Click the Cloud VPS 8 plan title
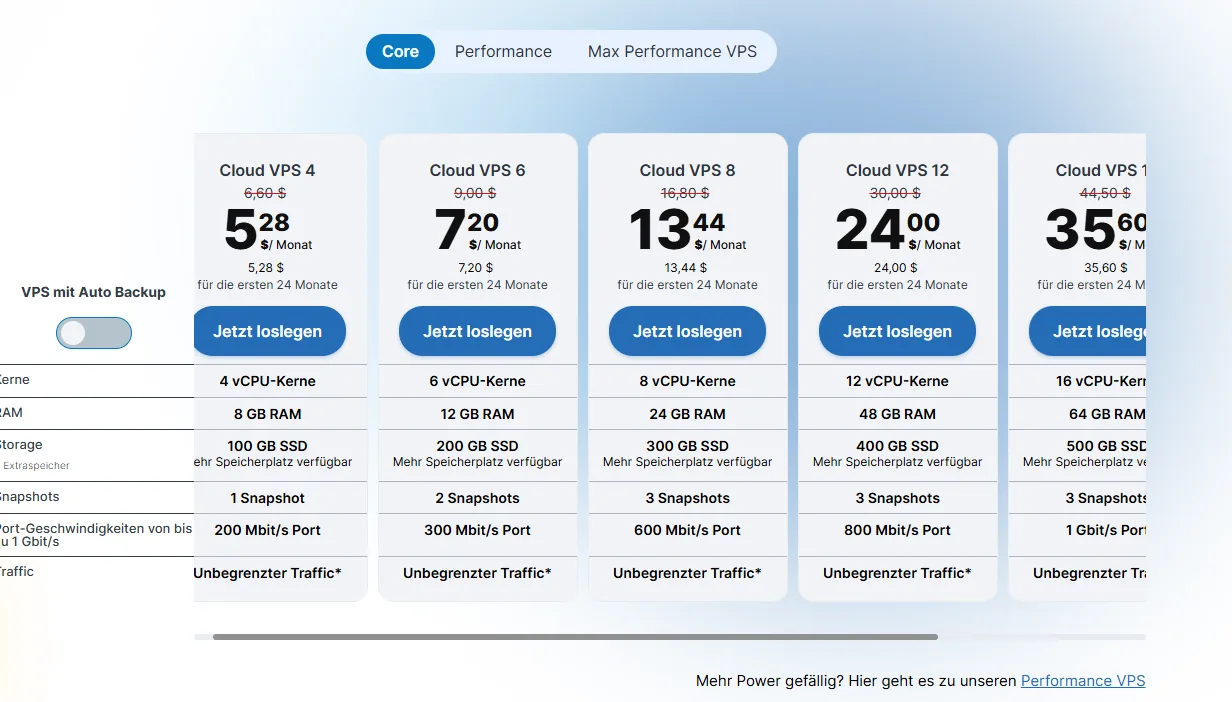Image resolution: width=1232 pixels, height=702 pixels. click(687, 170)
